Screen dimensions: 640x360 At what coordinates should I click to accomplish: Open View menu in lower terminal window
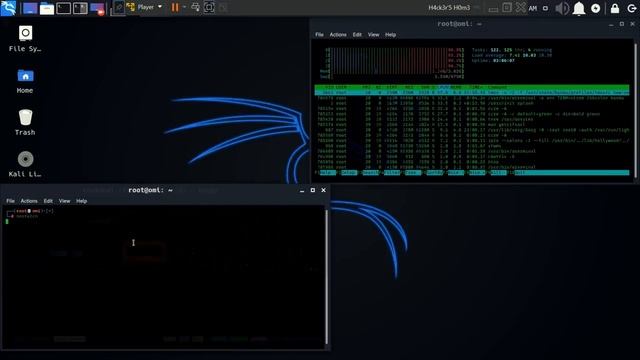(x=64, y=201)
